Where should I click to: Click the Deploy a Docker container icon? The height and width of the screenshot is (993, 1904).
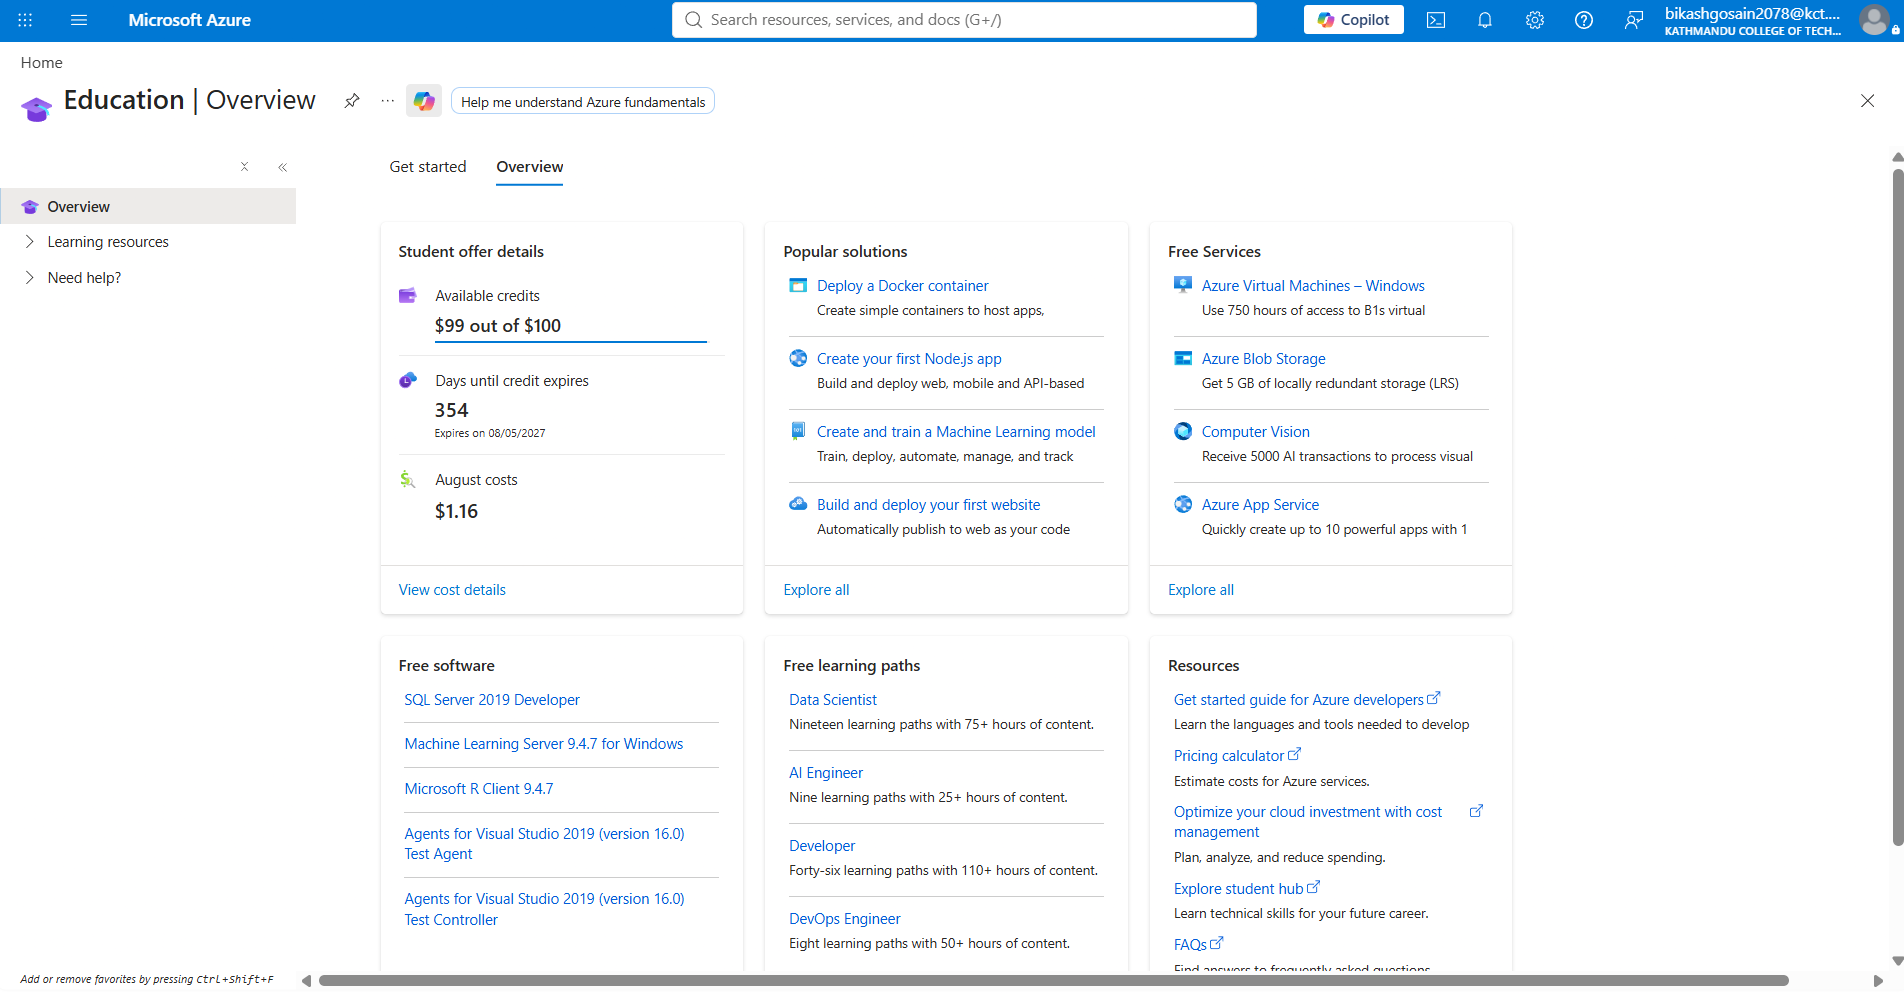click(x=798, y=286)
